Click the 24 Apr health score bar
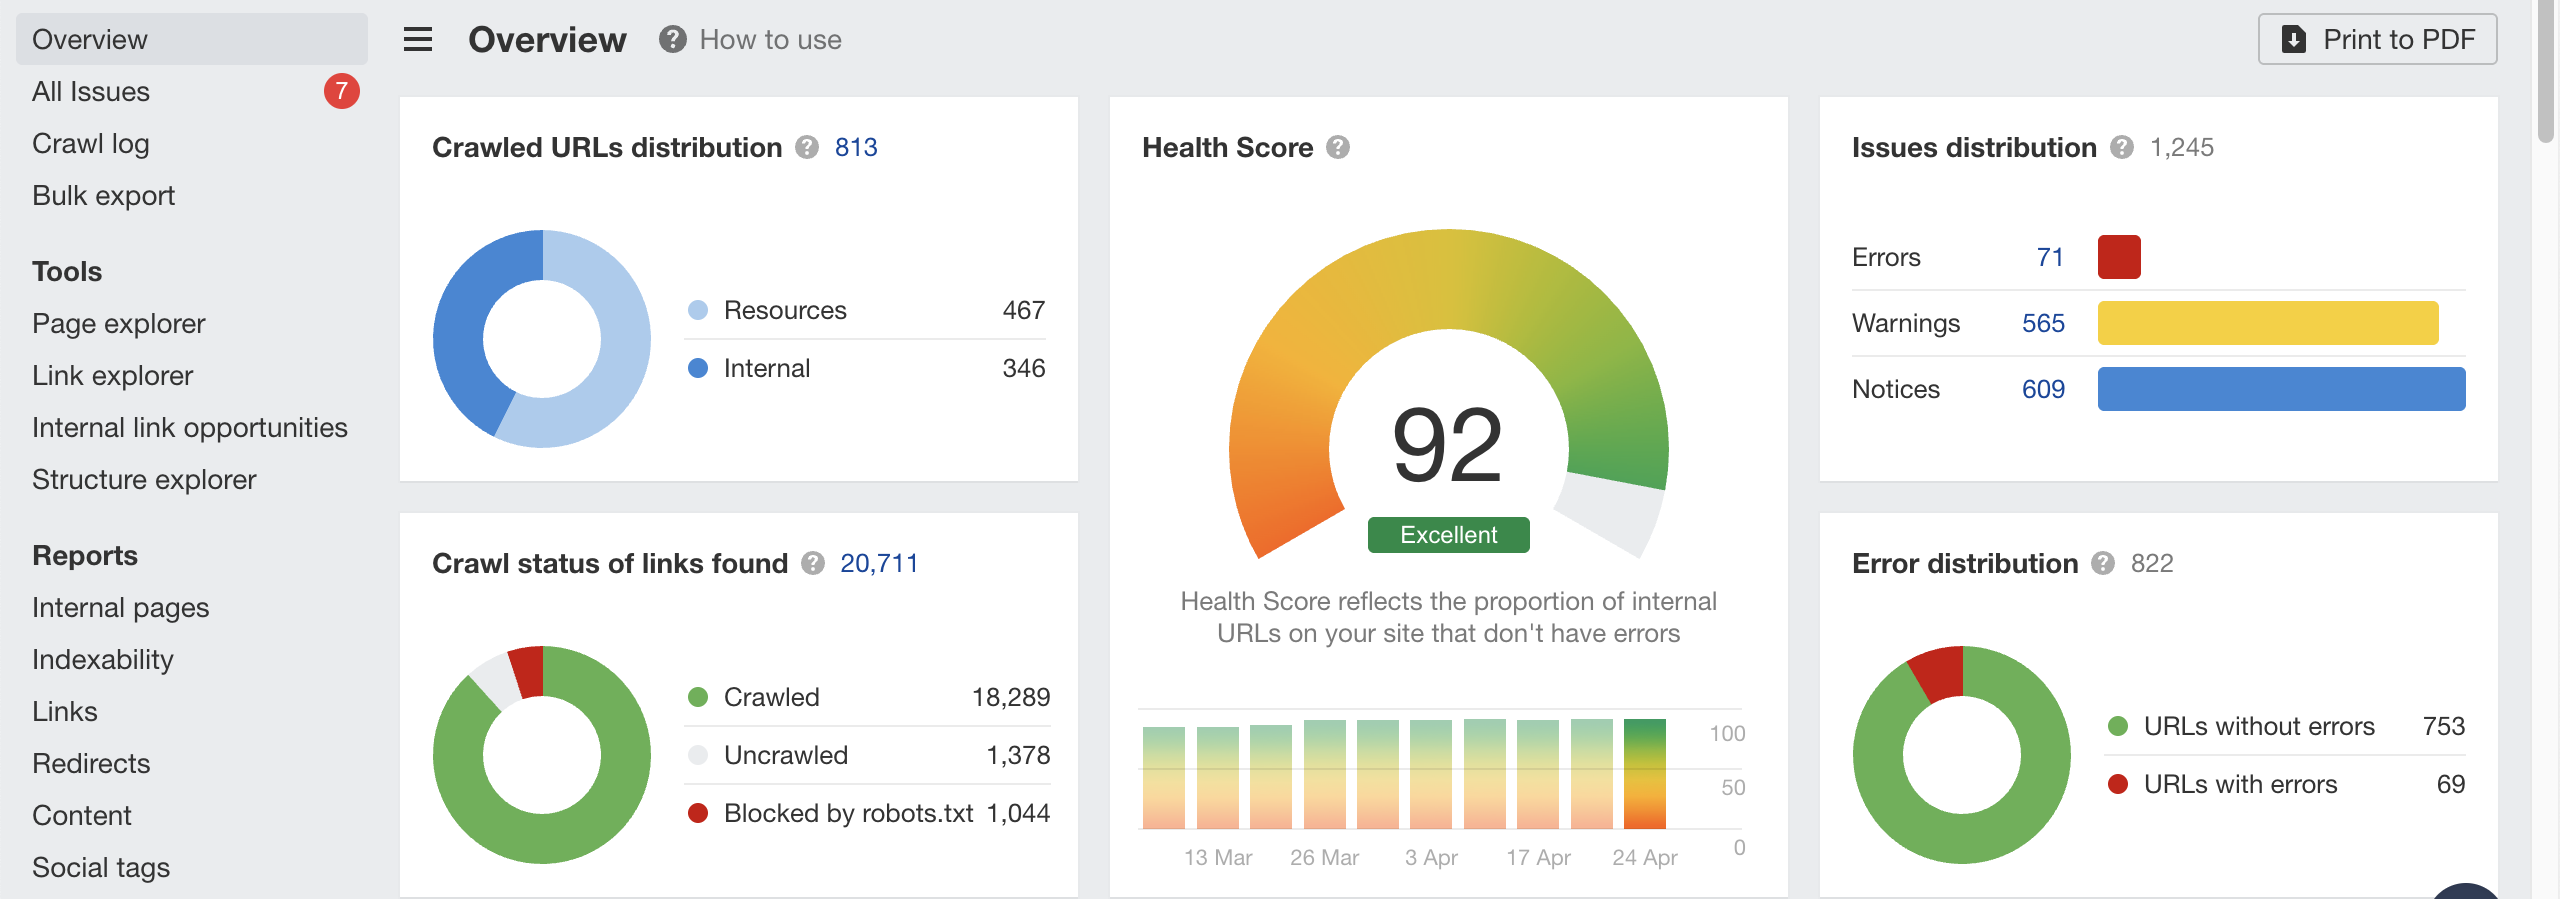The width and height of the screenshot is (2560, 899). coord(1644,774)
